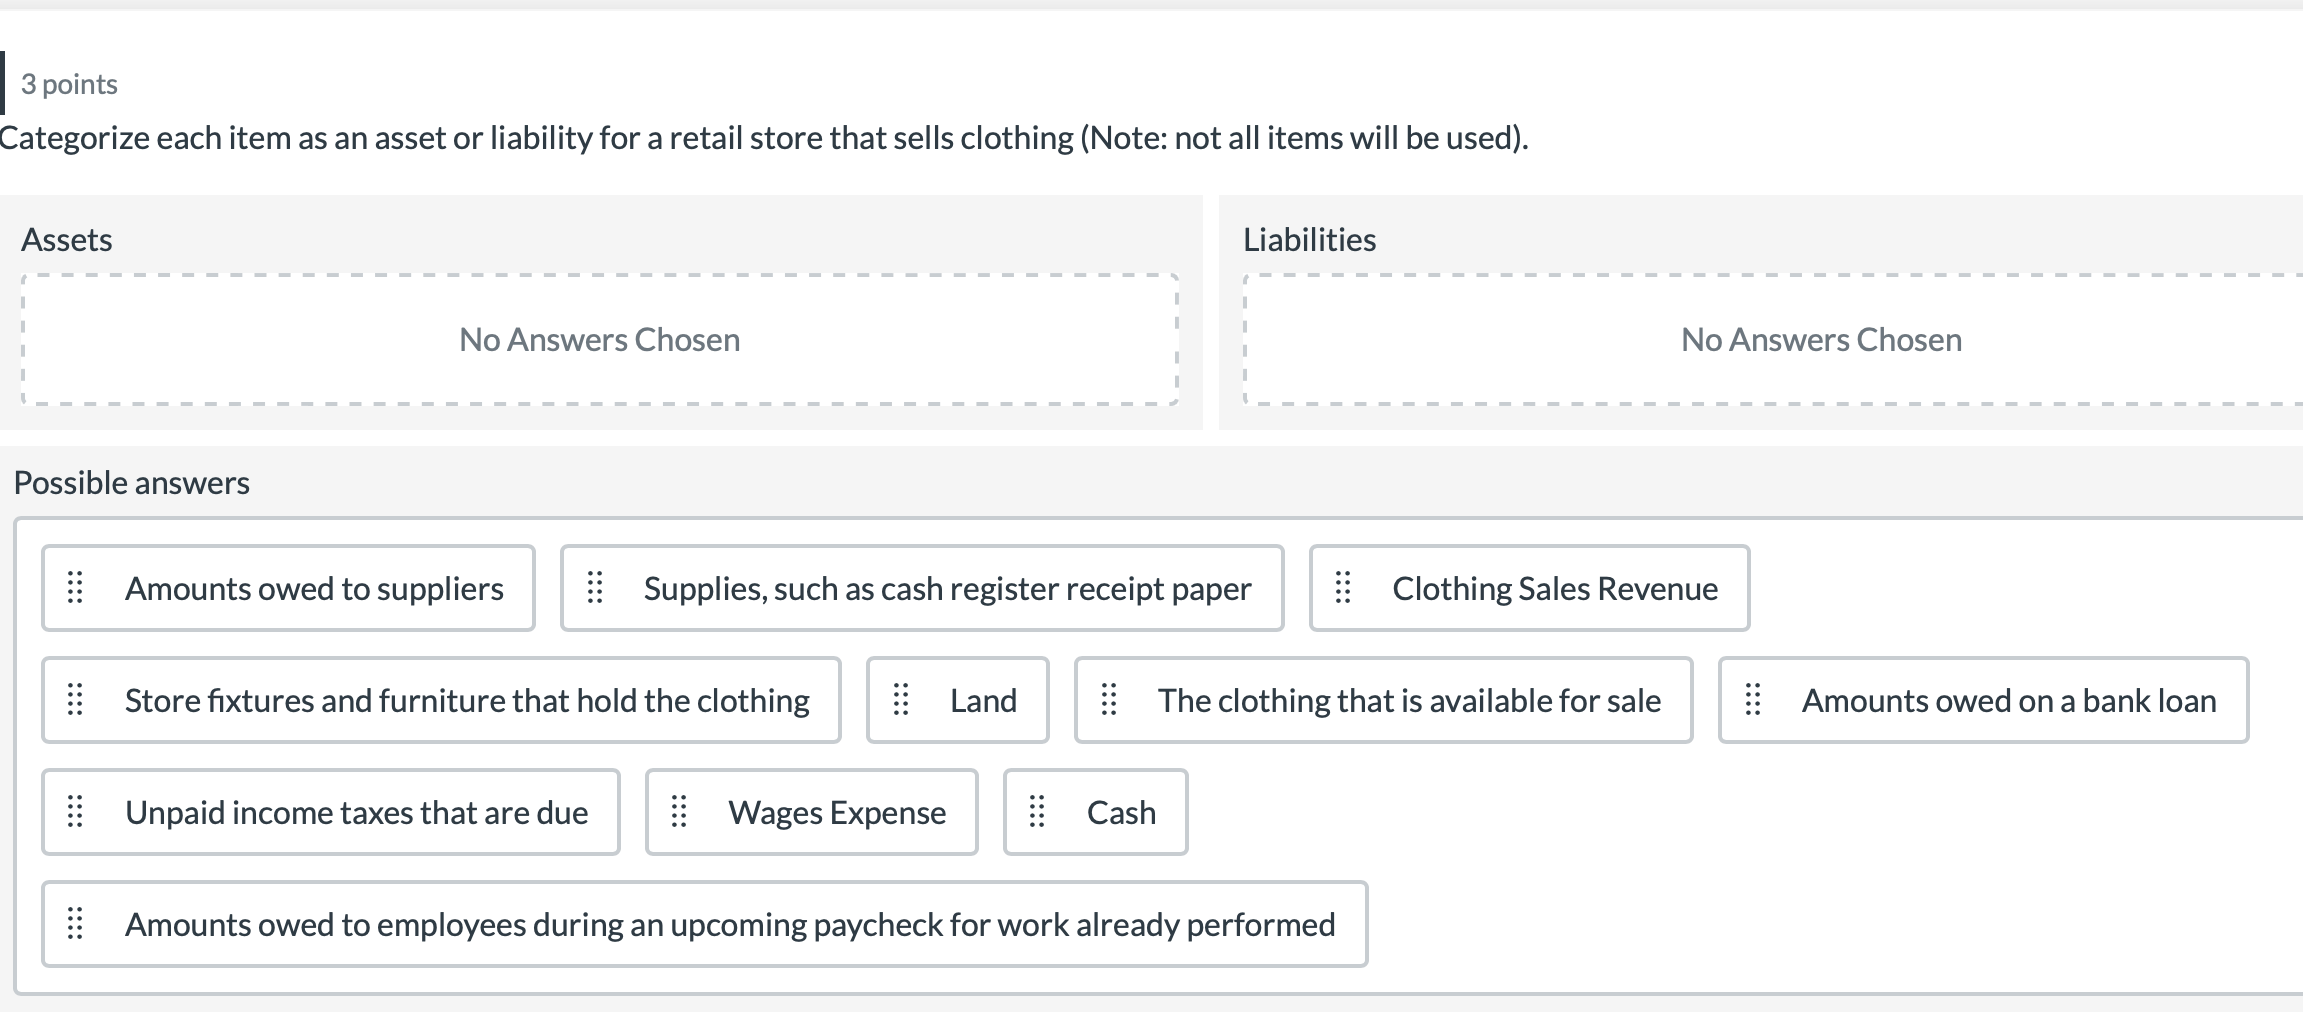Click drag handle for Store fixtures item
Image resolution: width=2303 pixels, height=1023 pixels.
[75, 700]
